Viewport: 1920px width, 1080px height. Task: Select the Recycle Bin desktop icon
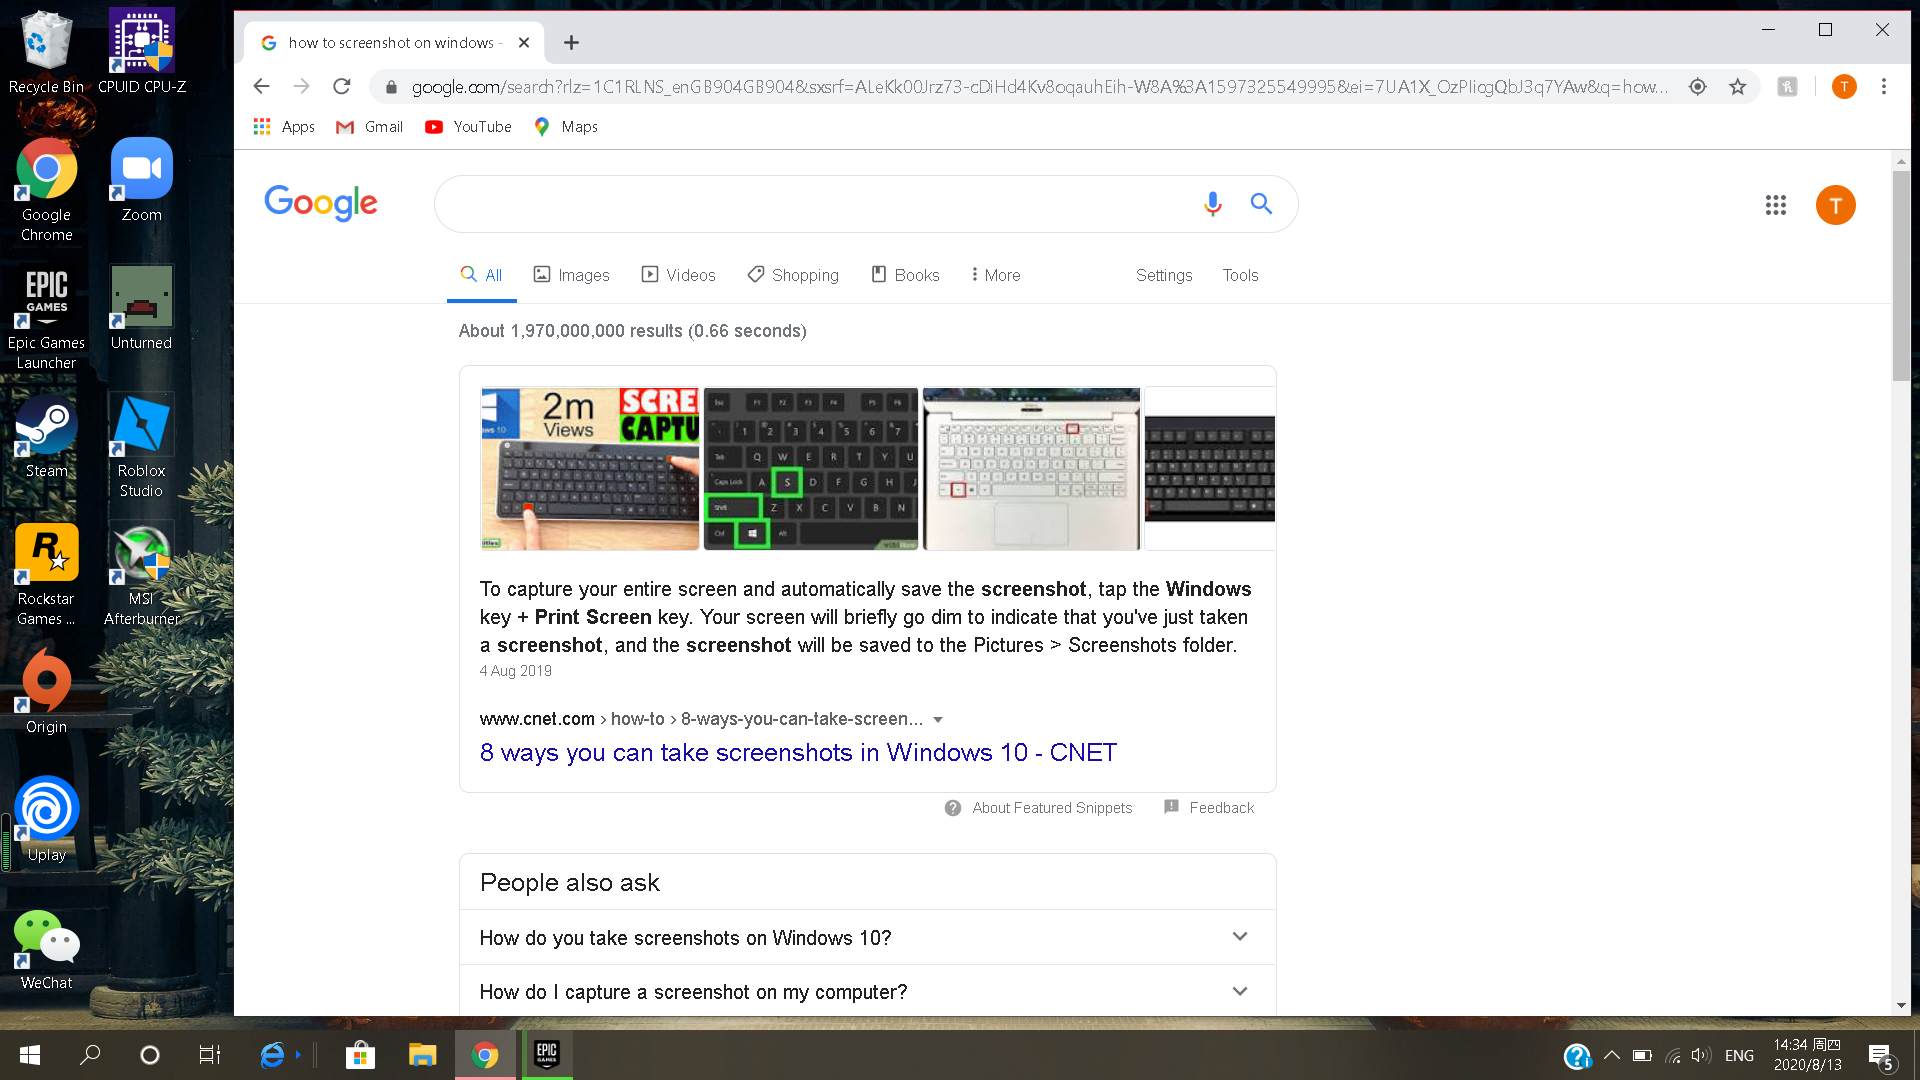click(x=46, y=52)
